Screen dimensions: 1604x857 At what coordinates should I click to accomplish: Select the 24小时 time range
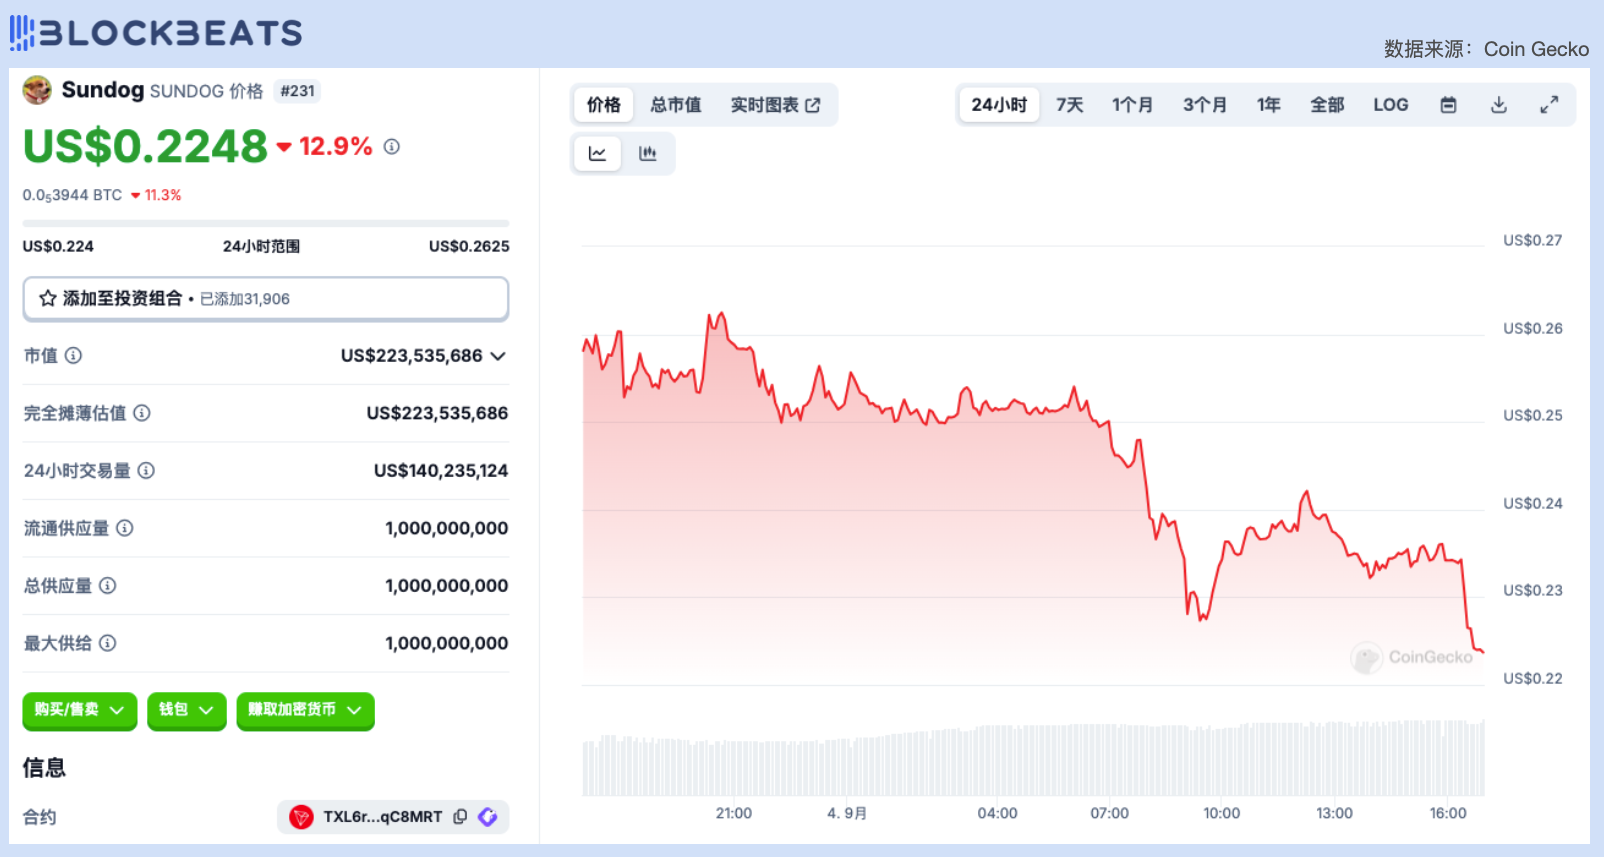click(x=999, y=105)
